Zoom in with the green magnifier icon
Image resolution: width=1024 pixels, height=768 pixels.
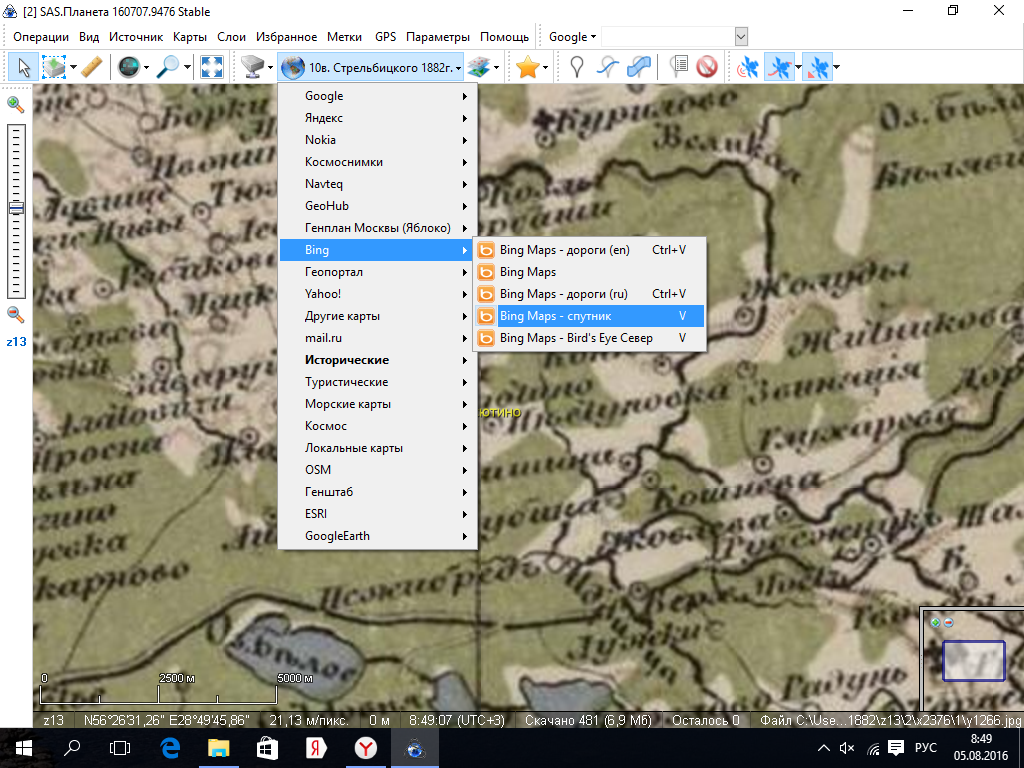(15, 104)
